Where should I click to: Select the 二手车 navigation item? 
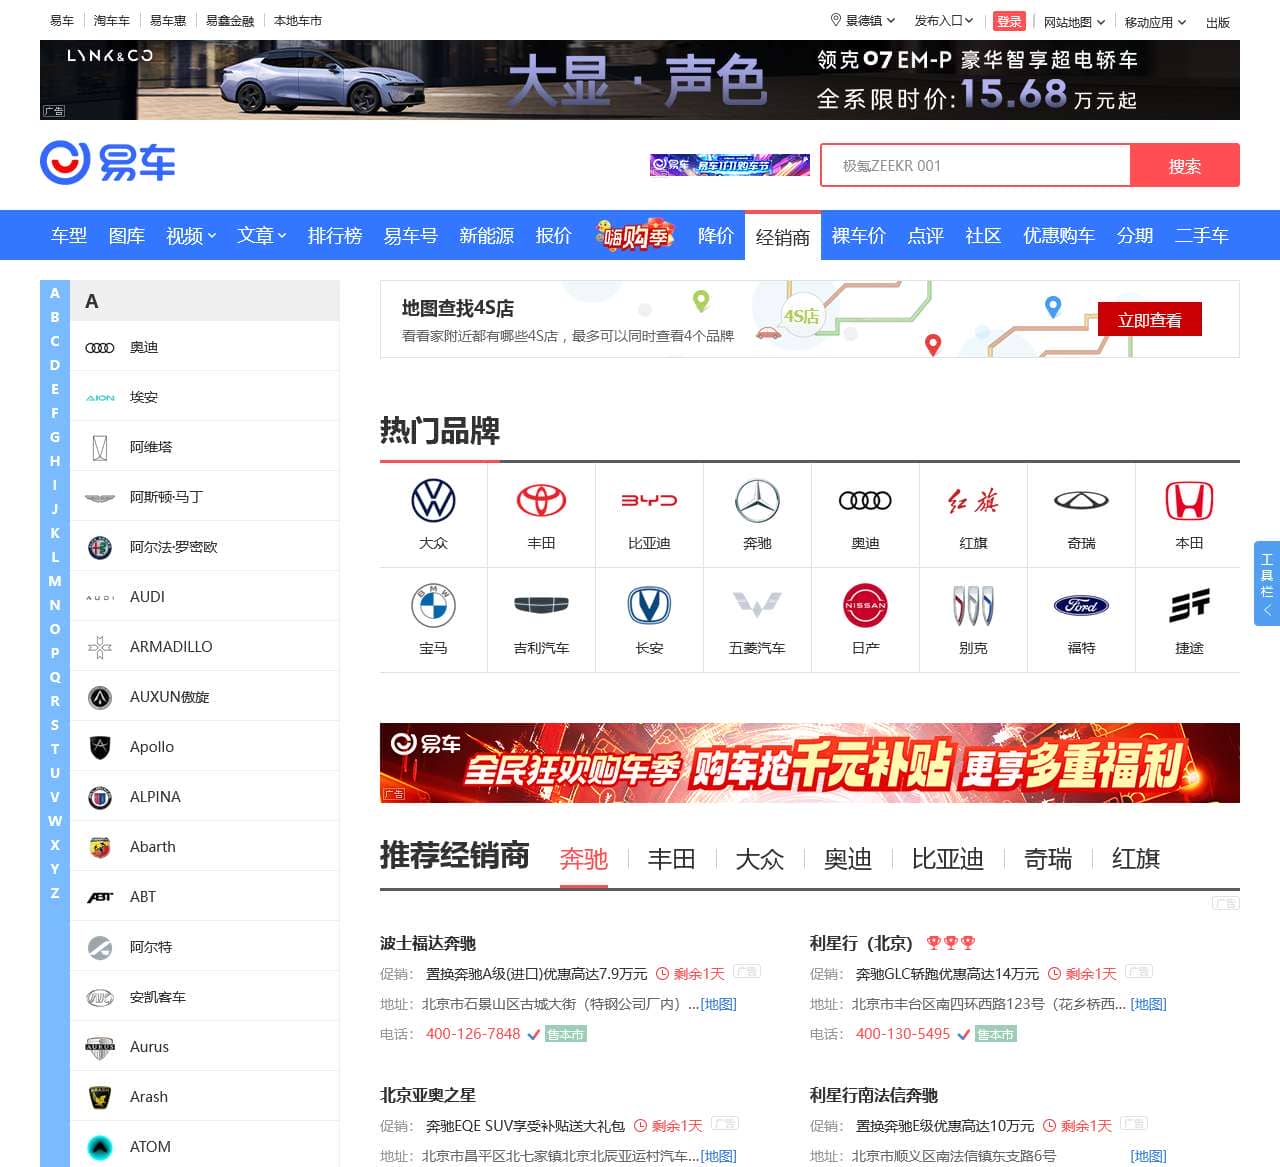point(1201,236)
